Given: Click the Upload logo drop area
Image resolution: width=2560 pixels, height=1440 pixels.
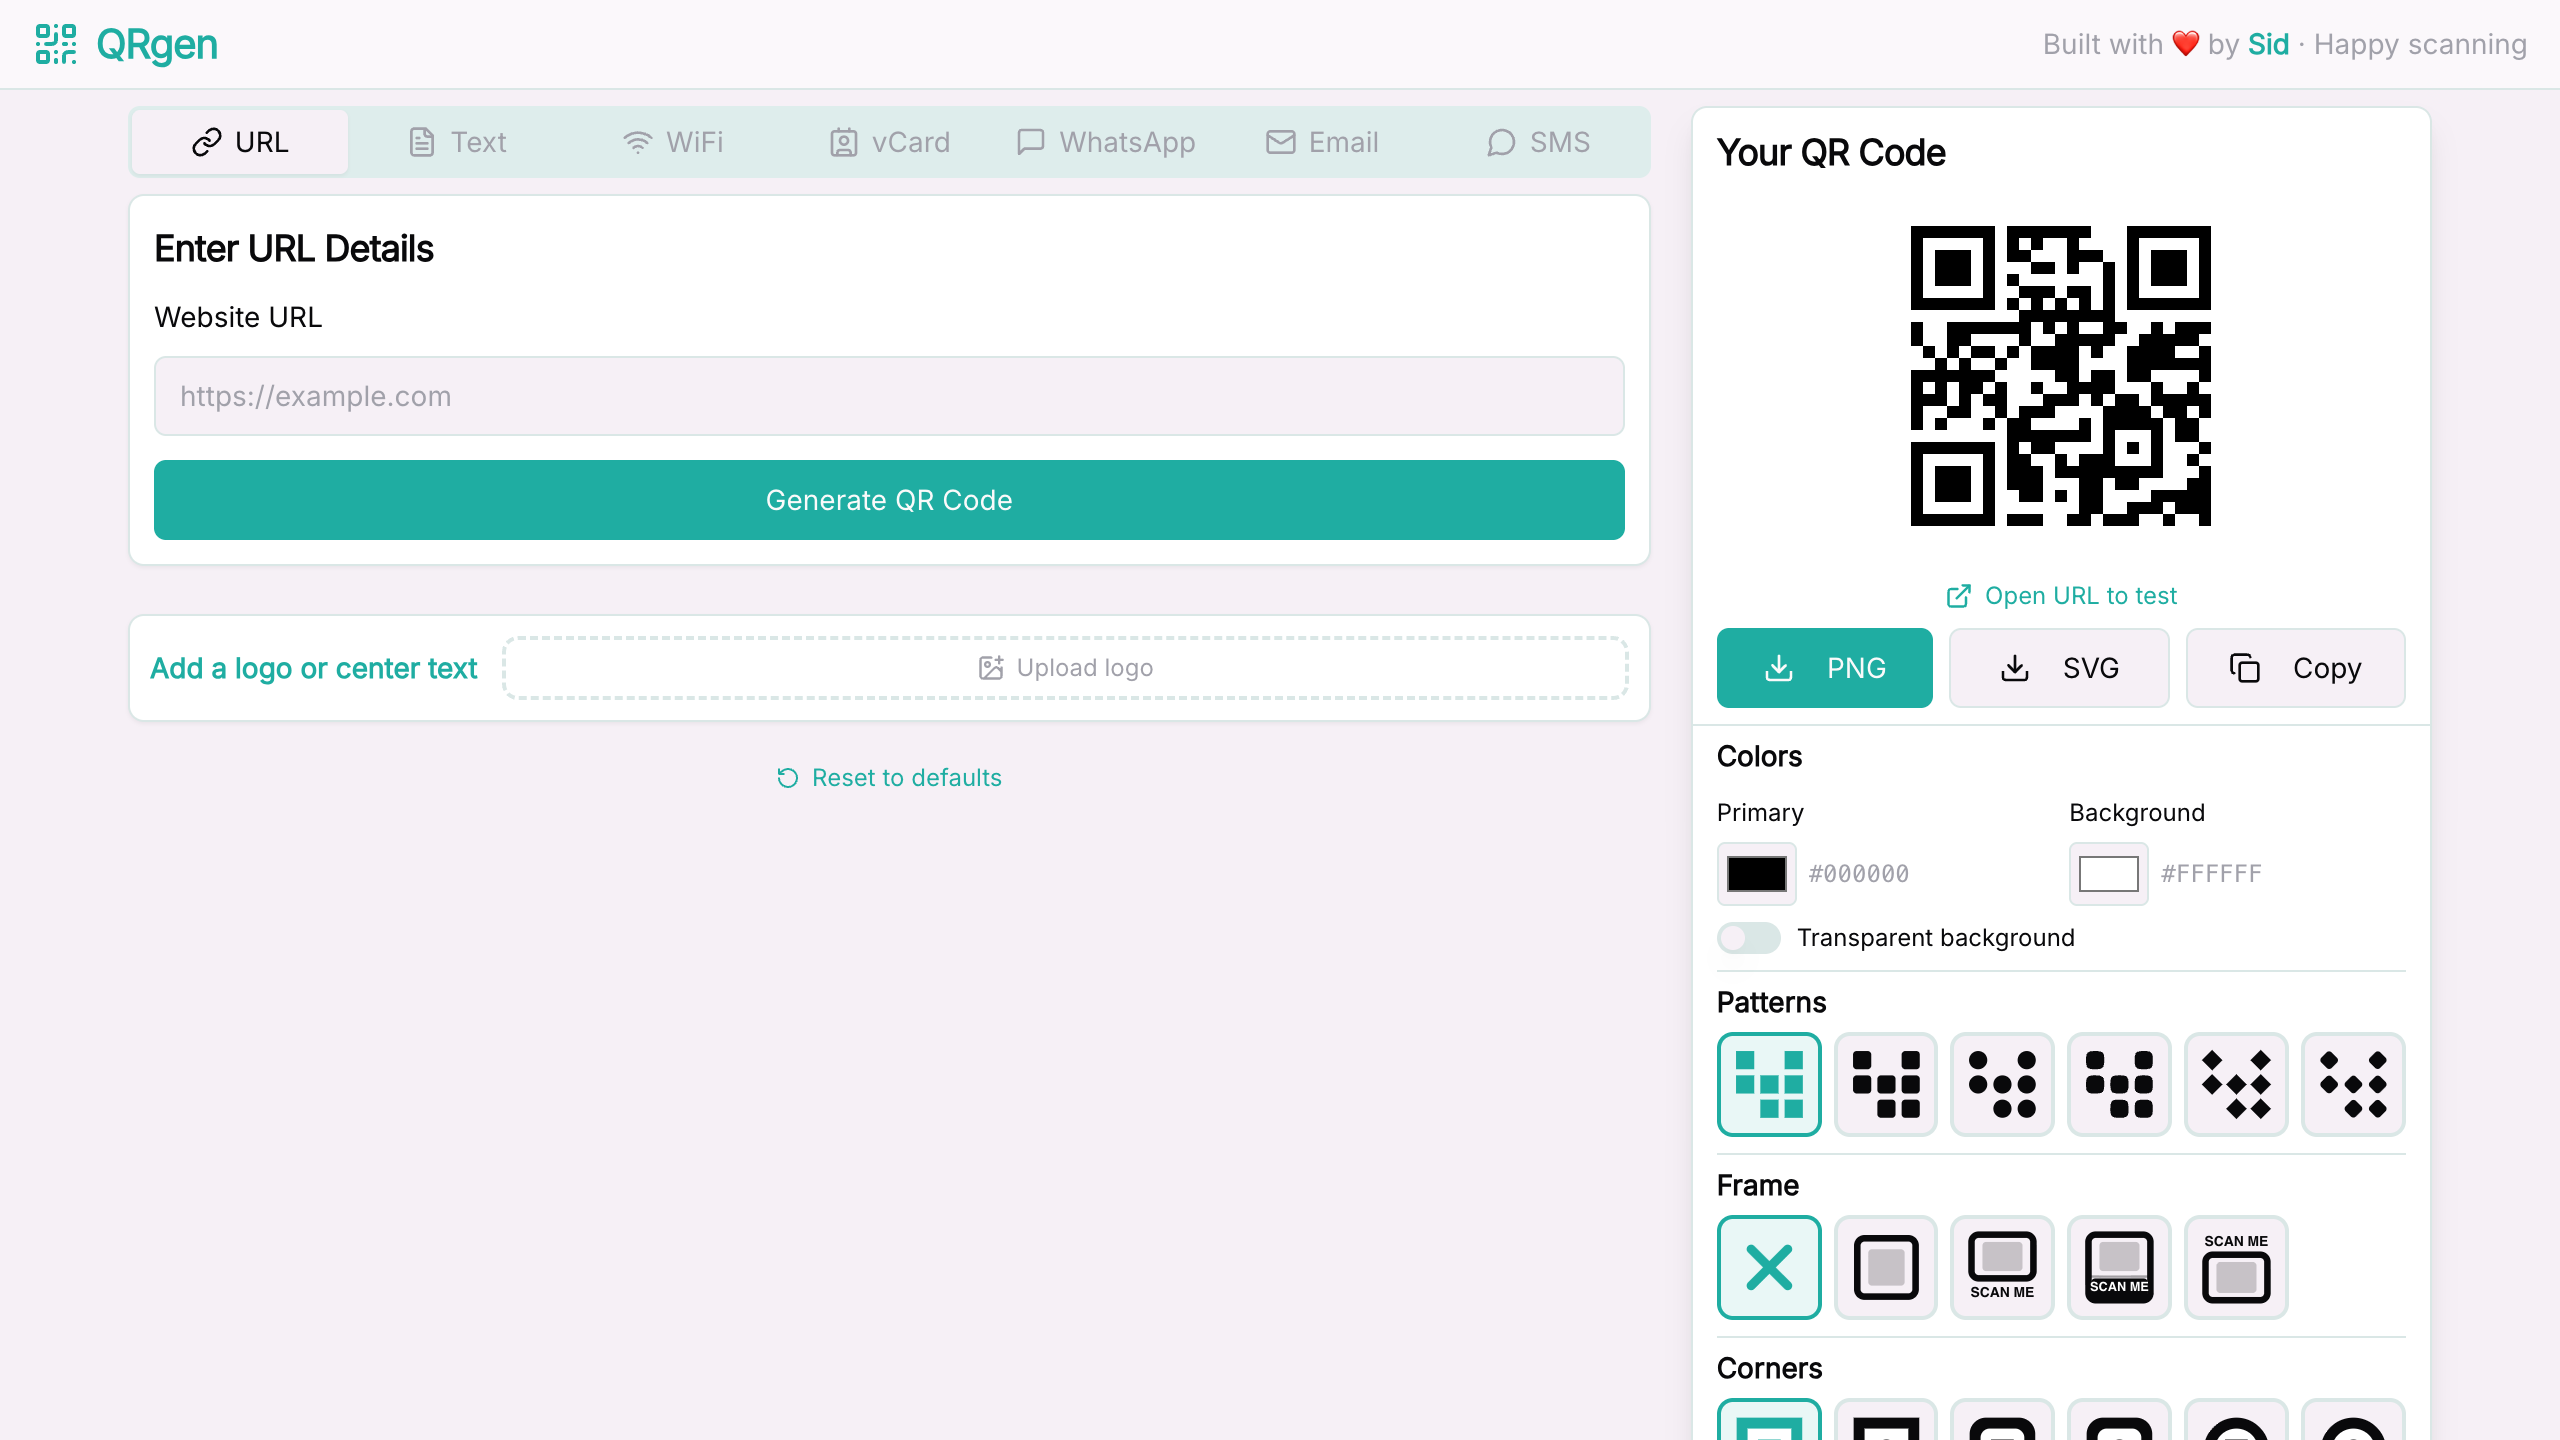Looking at the screenshot, I should pos(1065,668).
